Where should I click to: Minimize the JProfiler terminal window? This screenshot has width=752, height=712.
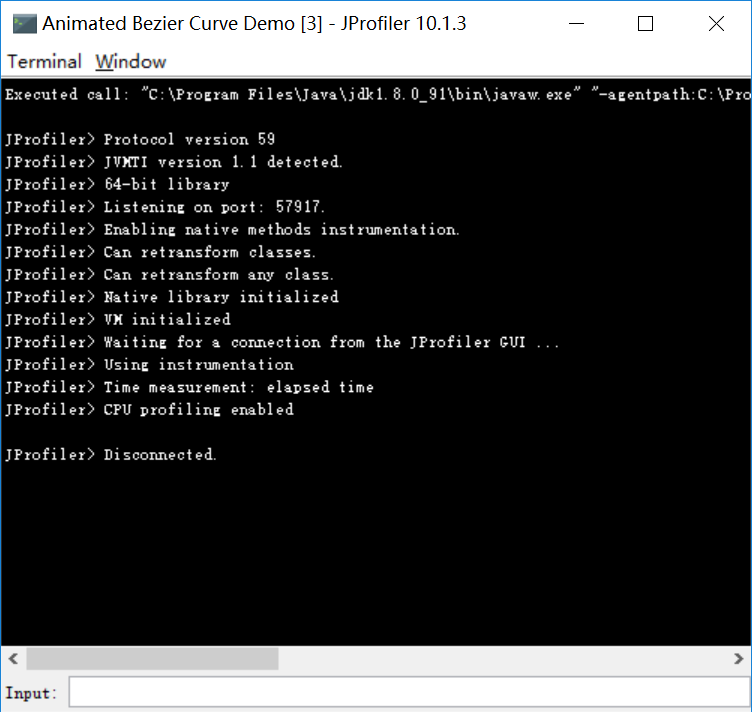point(576,23)
